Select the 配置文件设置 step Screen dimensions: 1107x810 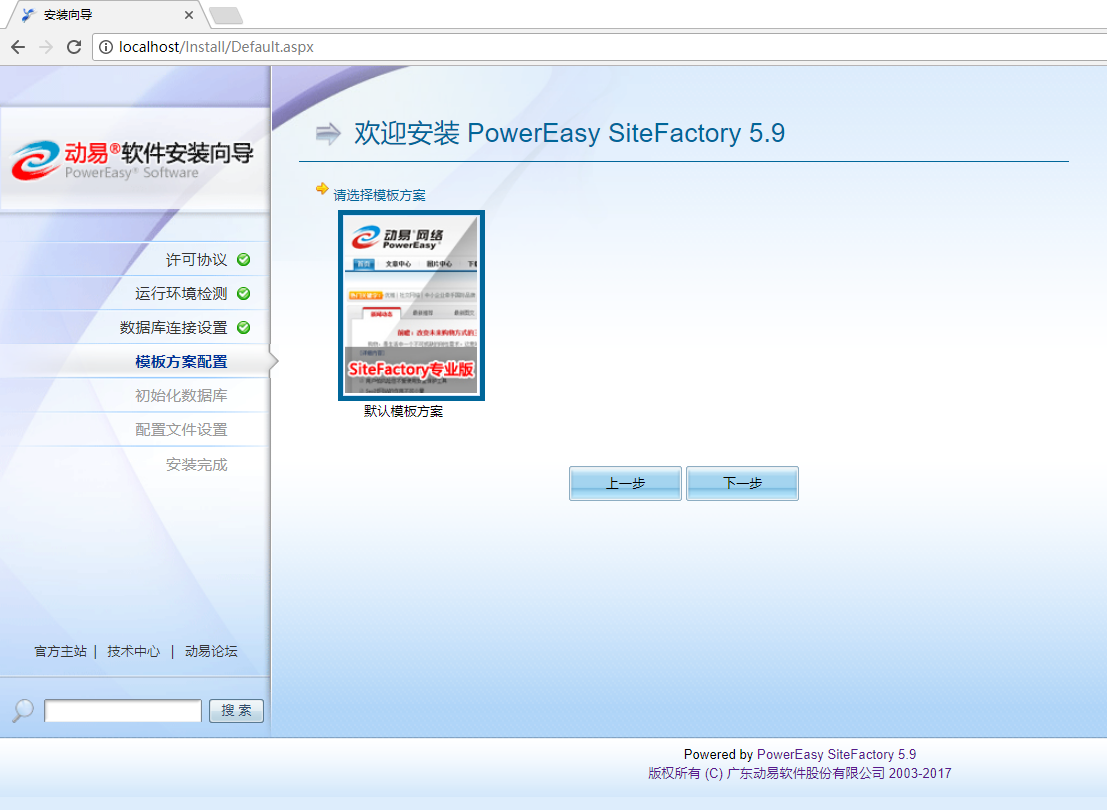pyautogui.click(x=181, y=430)
